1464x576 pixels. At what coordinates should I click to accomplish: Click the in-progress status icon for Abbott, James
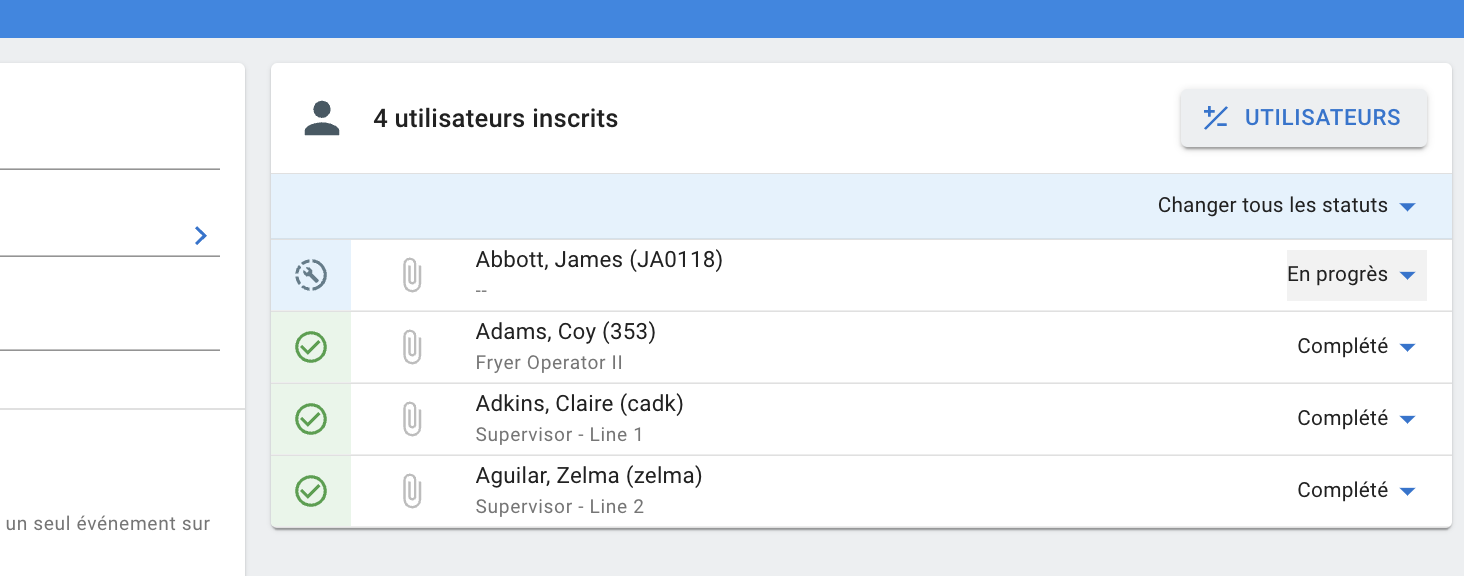point(311,275)
